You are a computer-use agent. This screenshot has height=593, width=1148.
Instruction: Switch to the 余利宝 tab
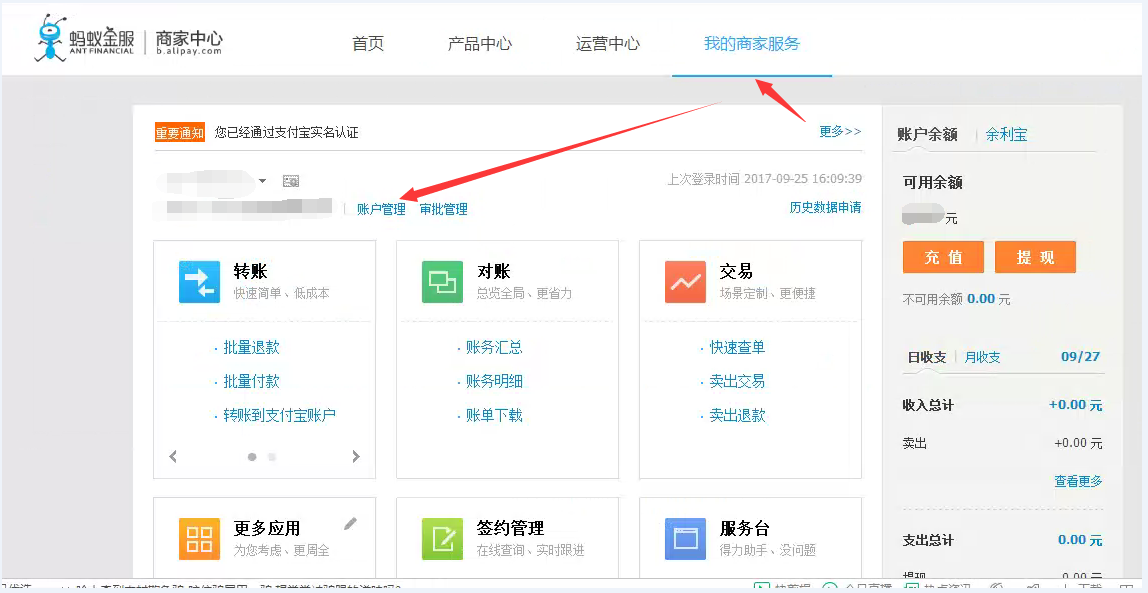coord(1006,134)
